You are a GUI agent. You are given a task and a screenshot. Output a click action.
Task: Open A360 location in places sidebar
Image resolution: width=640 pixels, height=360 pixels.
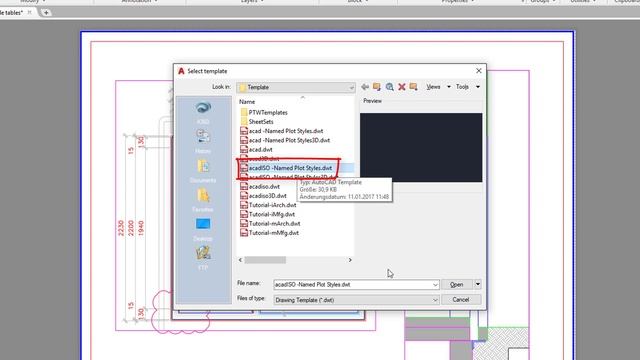[203, 113]
